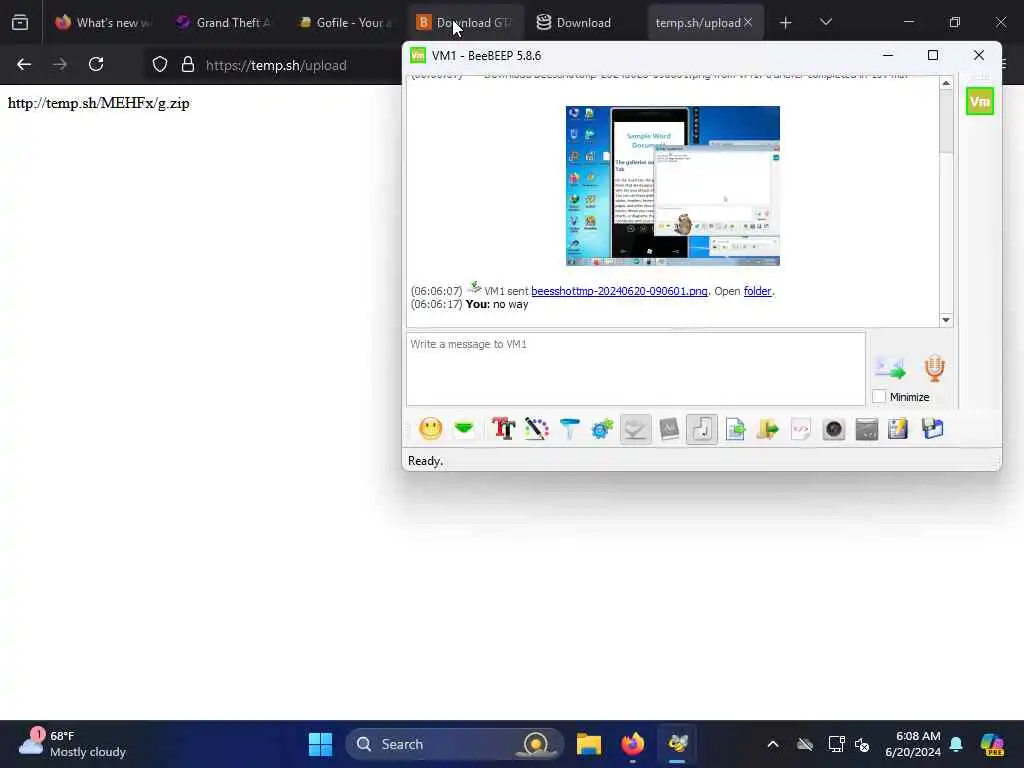Click the green VM1 user avatar on the right
The width and height of the screenshot is (1024, 768).
[x=980, y=101]
